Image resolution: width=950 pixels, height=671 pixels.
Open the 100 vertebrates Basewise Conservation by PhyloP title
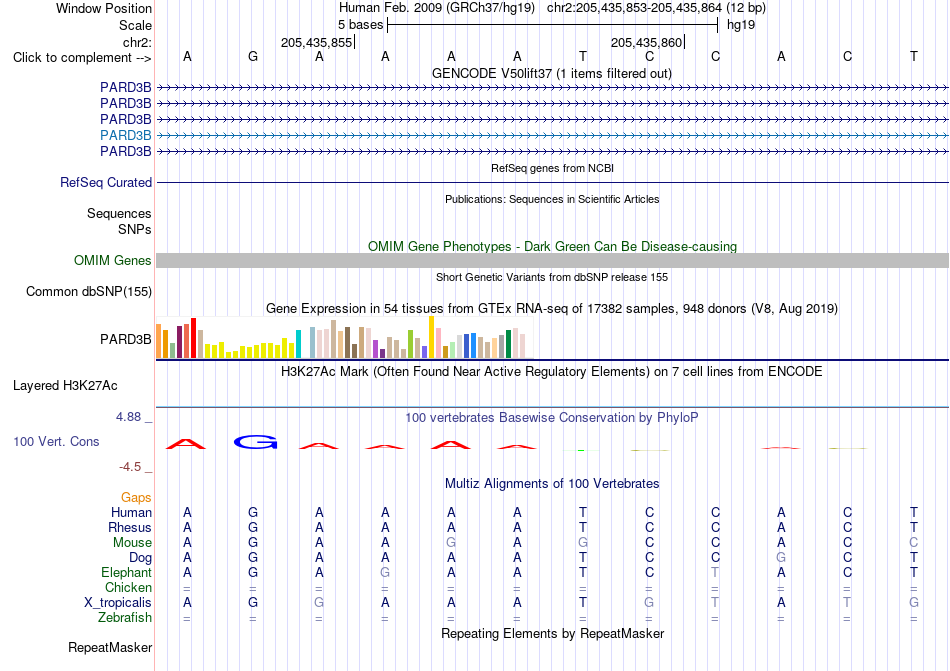click(x=551, y=417)
